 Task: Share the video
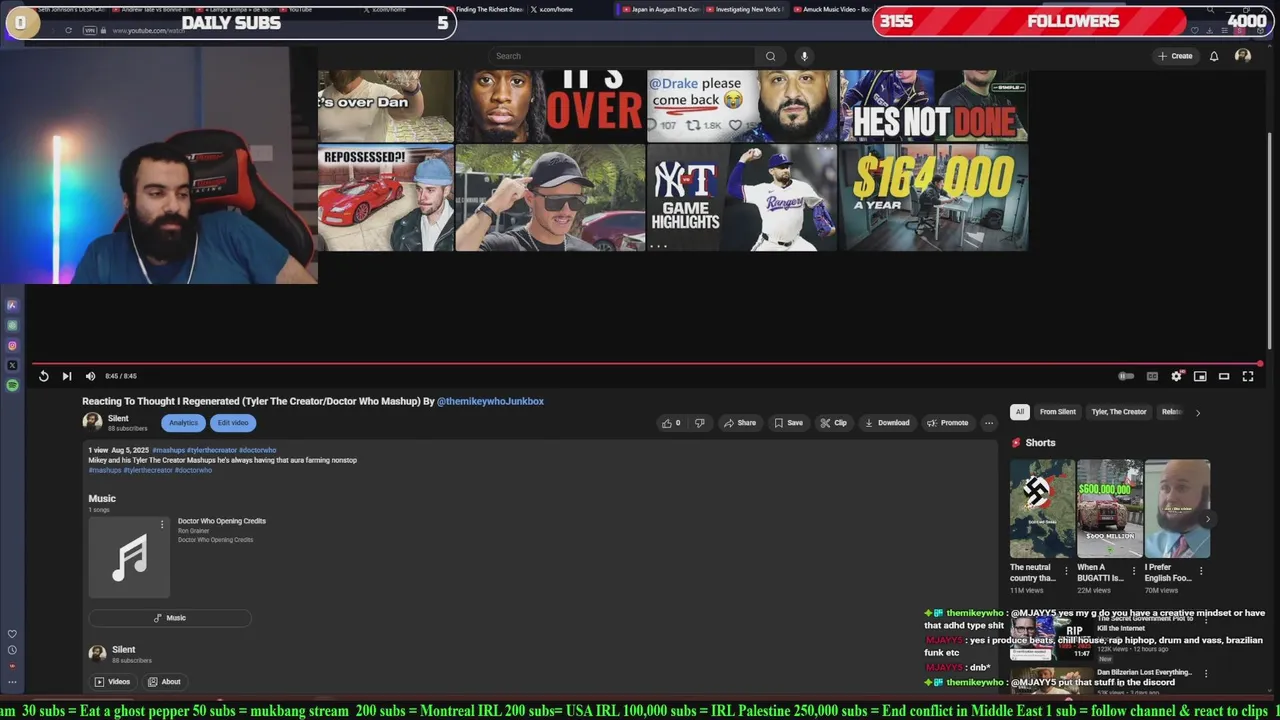[x=740, y=423]
